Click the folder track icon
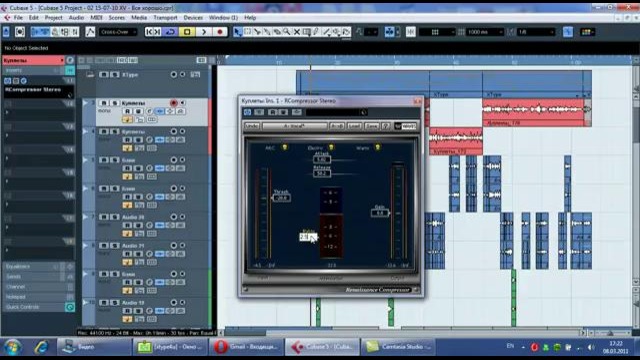This screenshot has width=640, height=360. pyautogui.click(x=90, y=75)
